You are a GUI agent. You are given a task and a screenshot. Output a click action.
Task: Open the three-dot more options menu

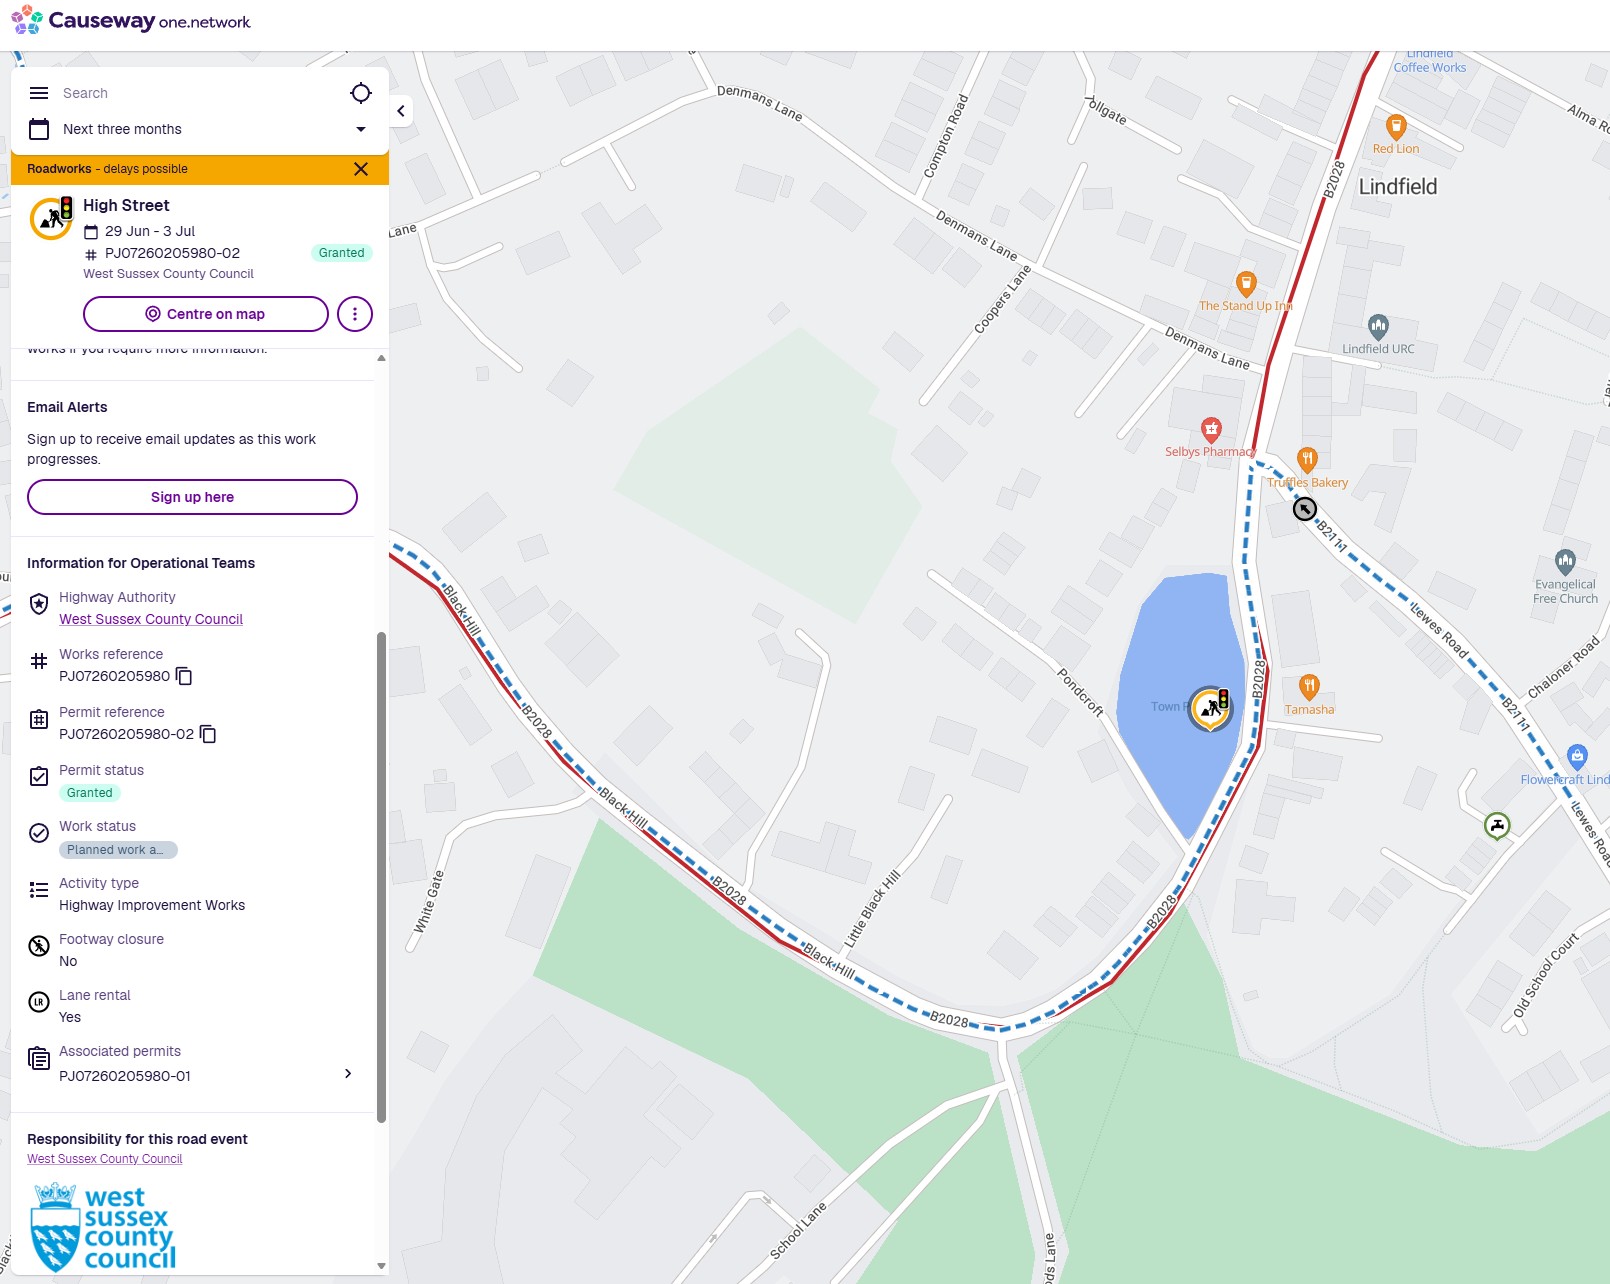pos(355,314)
